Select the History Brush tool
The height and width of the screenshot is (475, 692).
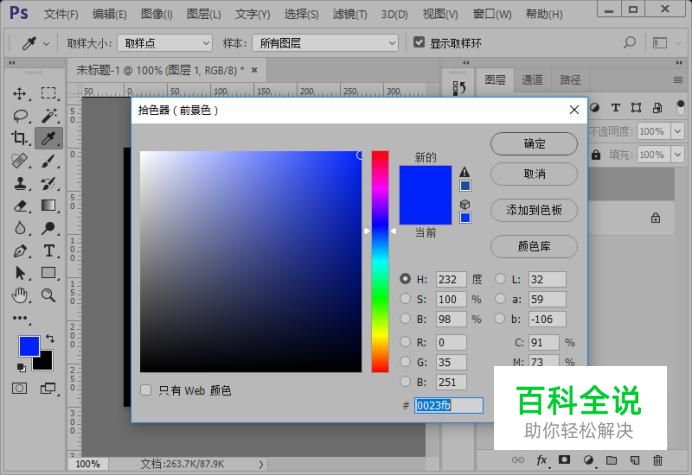[x=49, y=183]
